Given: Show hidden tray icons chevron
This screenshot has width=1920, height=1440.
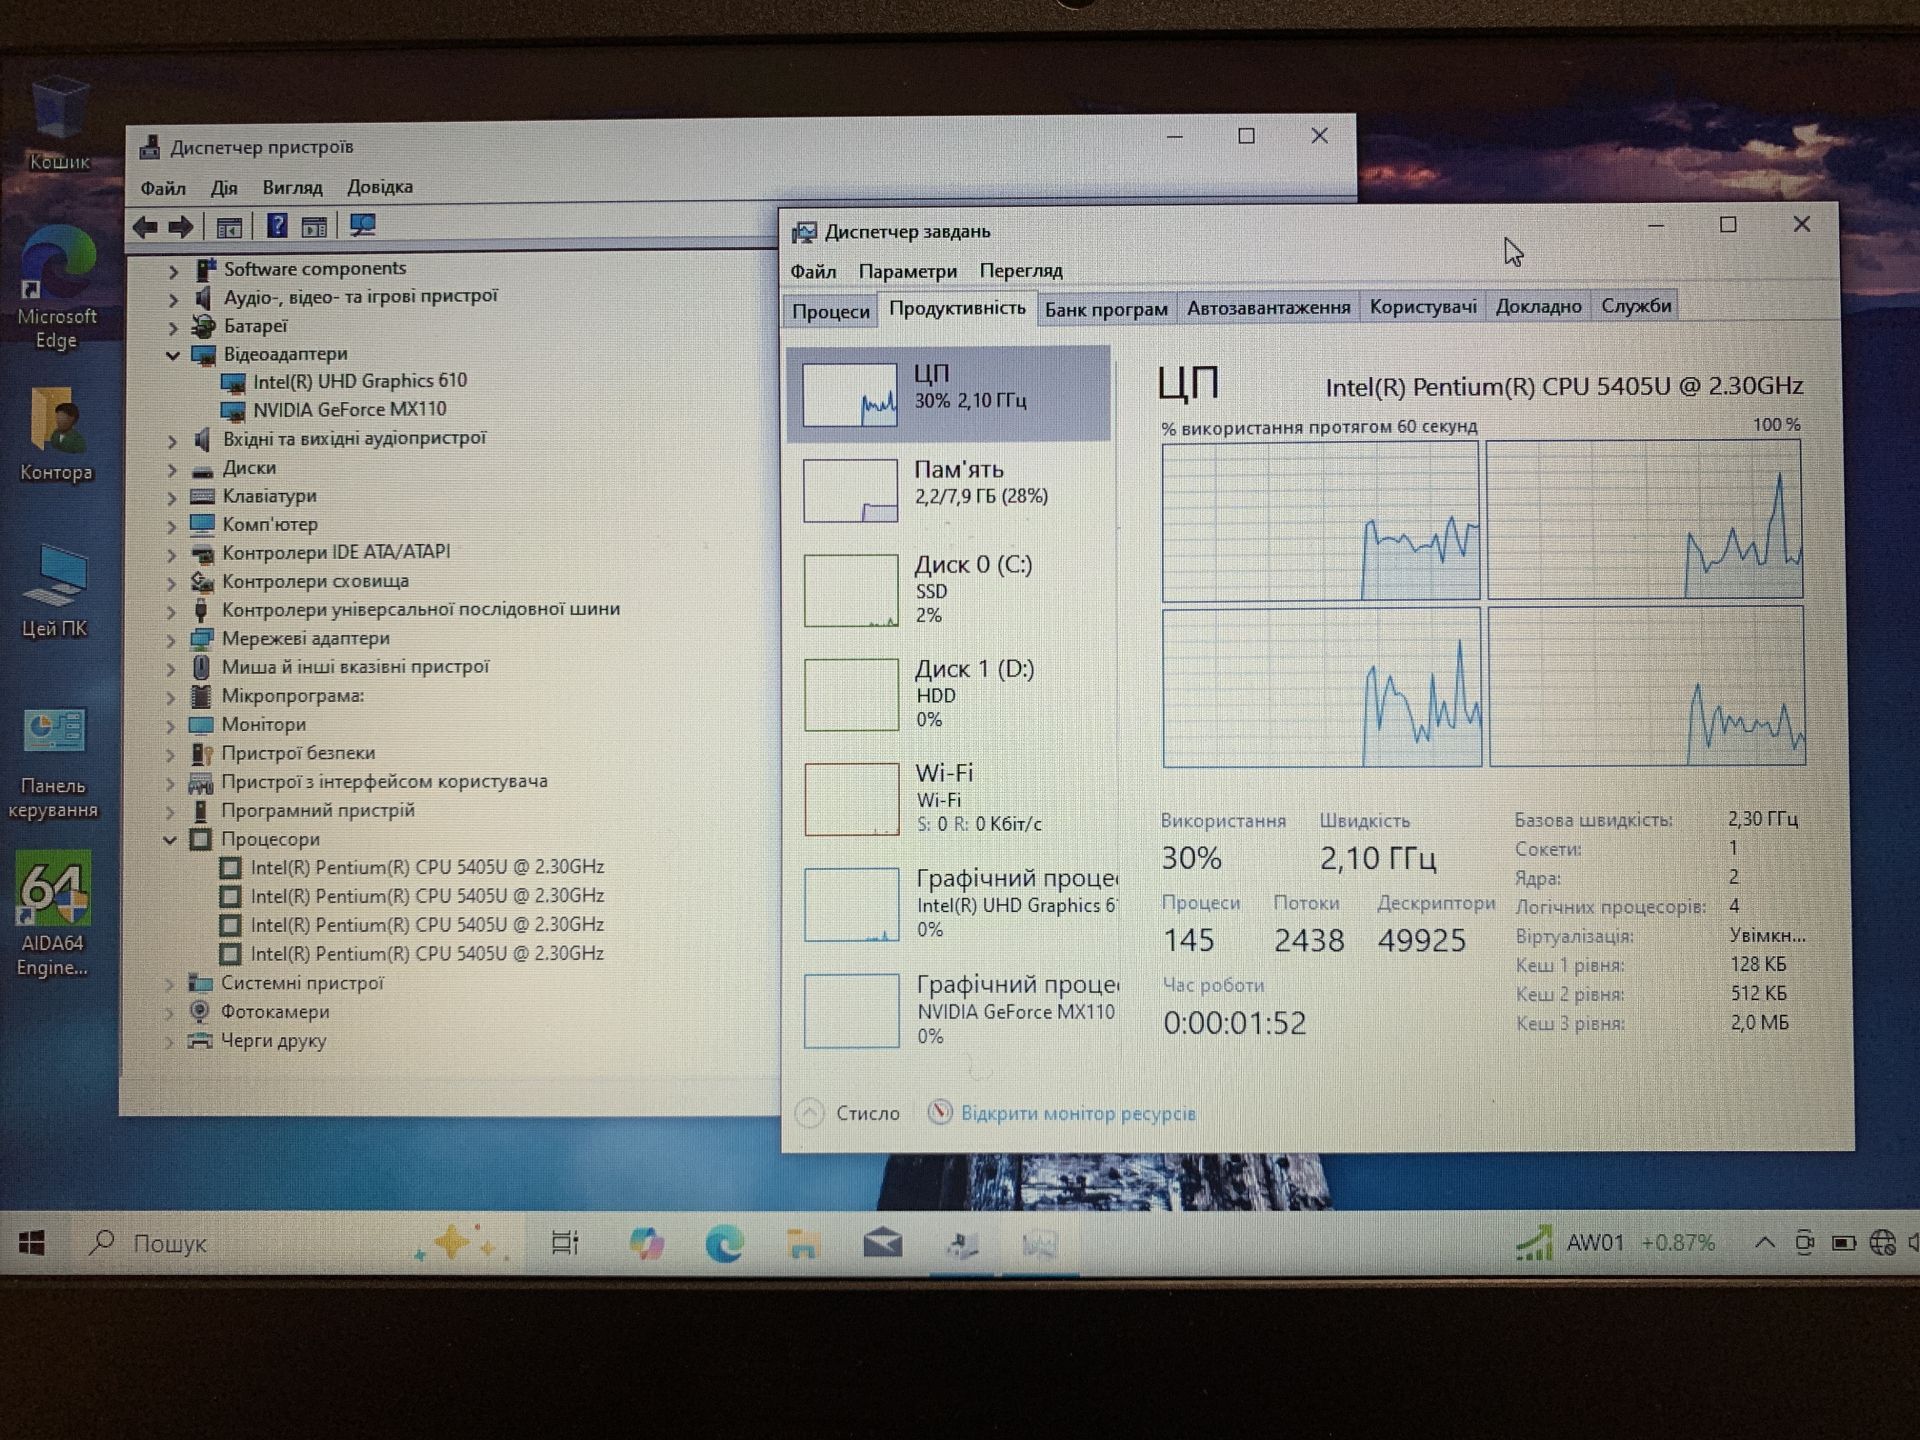Looking at the screenshot, I should pos(1765,1243).
